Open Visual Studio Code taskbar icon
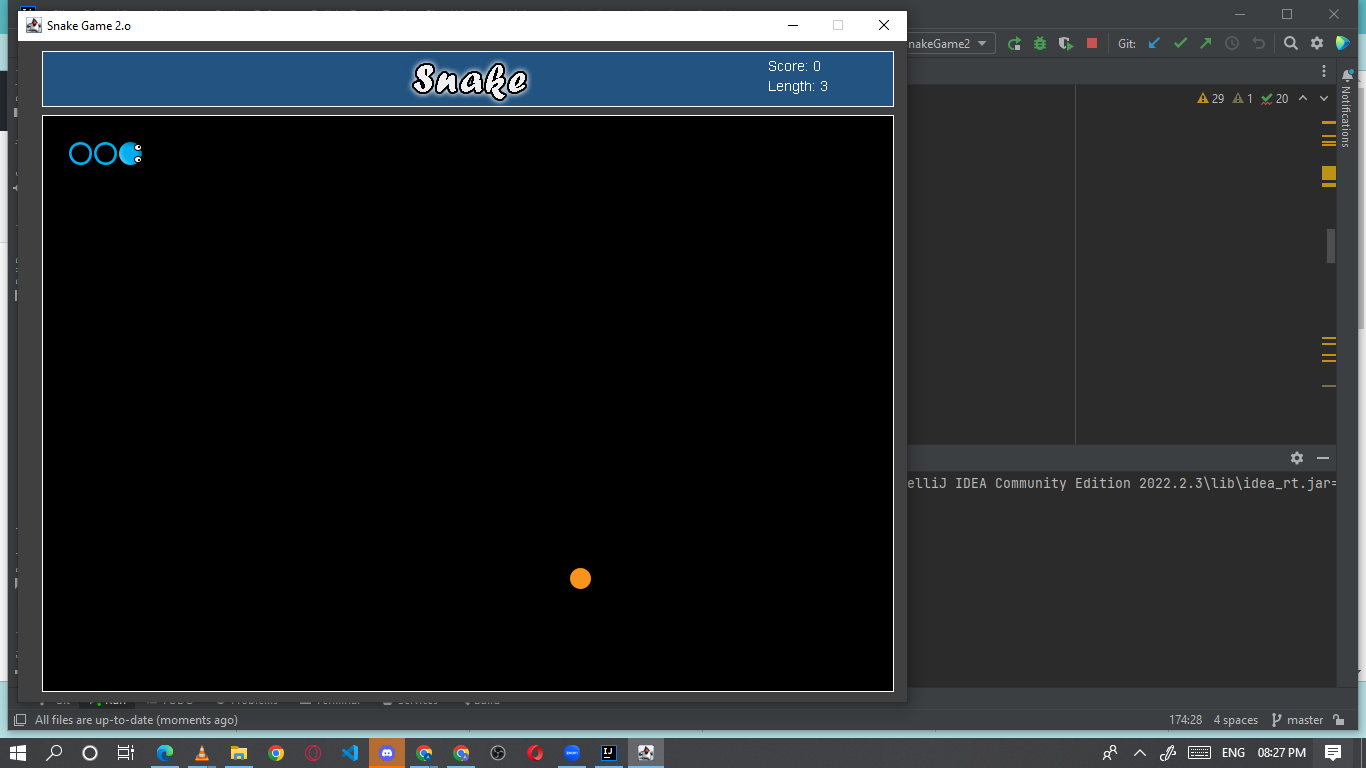Viewport: 1366px width, 768px height. (350, 753)
